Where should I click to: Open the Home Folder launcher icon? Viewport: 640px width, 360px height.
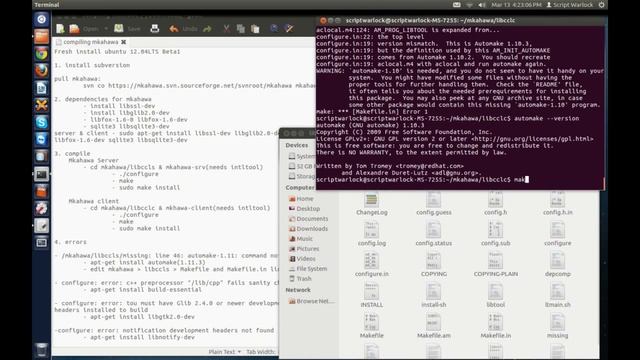[x=41, y=36]
